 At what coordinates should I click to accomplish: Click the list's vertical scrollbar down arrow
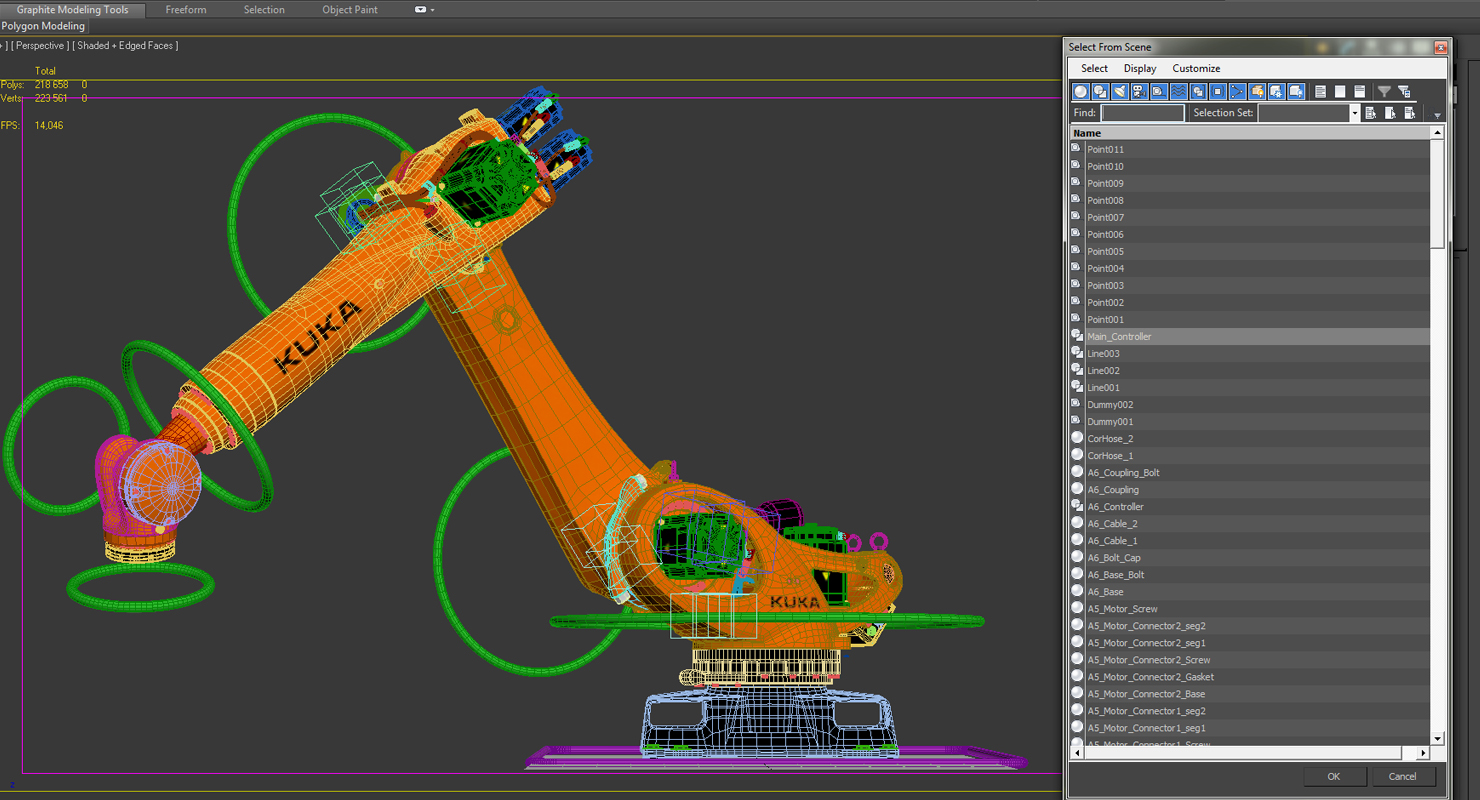tap(1437, 739)
